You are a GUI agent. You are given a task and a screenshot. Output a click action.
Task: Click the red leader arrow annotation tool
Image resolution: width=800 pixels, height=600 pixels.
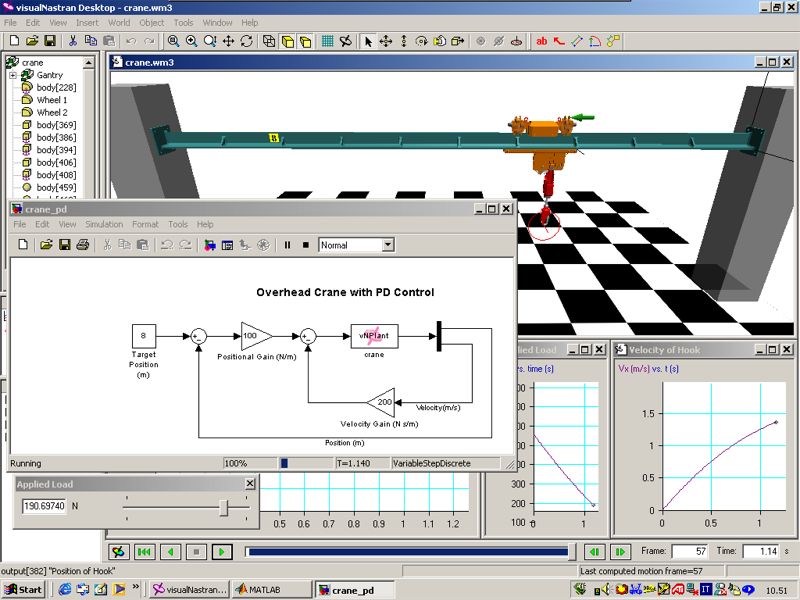tap(560, 41)
